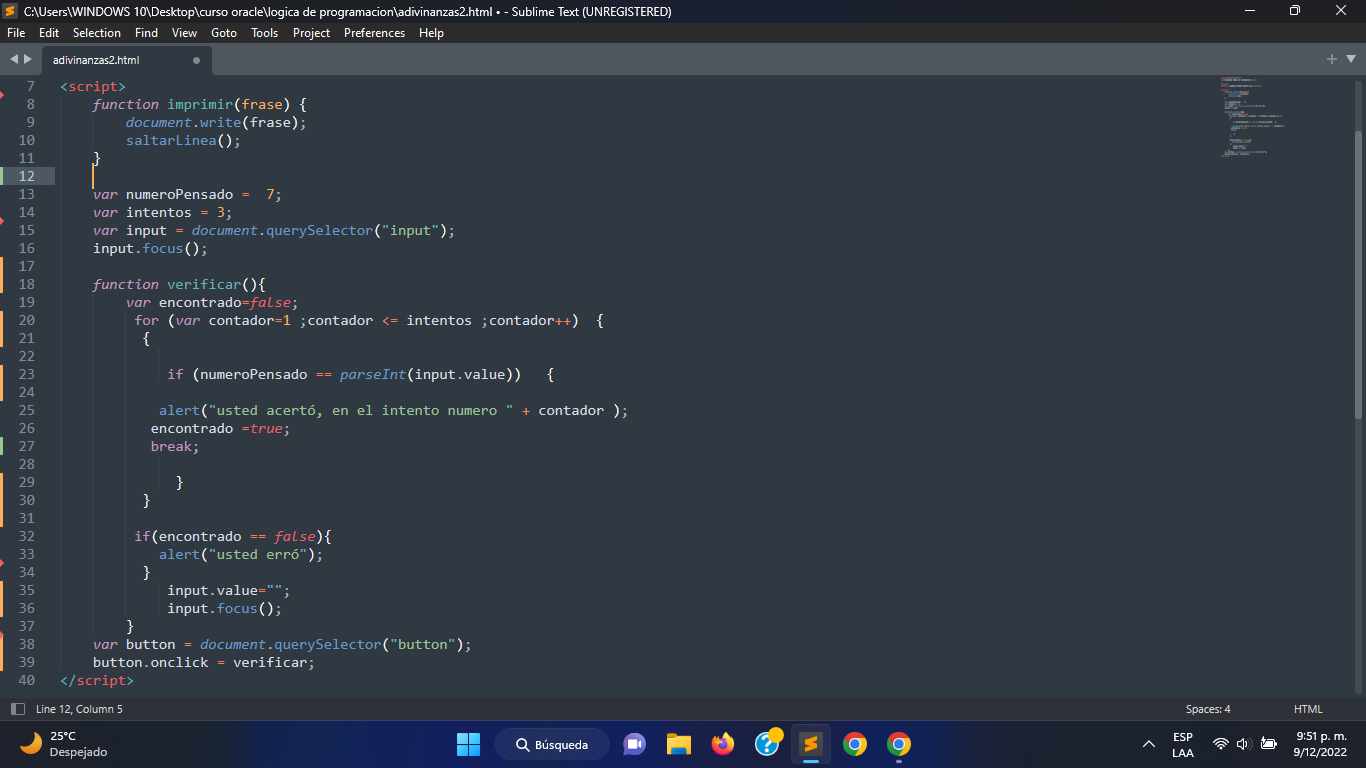
Task: Open the Windows Start menu
Action: pos(468,744)
